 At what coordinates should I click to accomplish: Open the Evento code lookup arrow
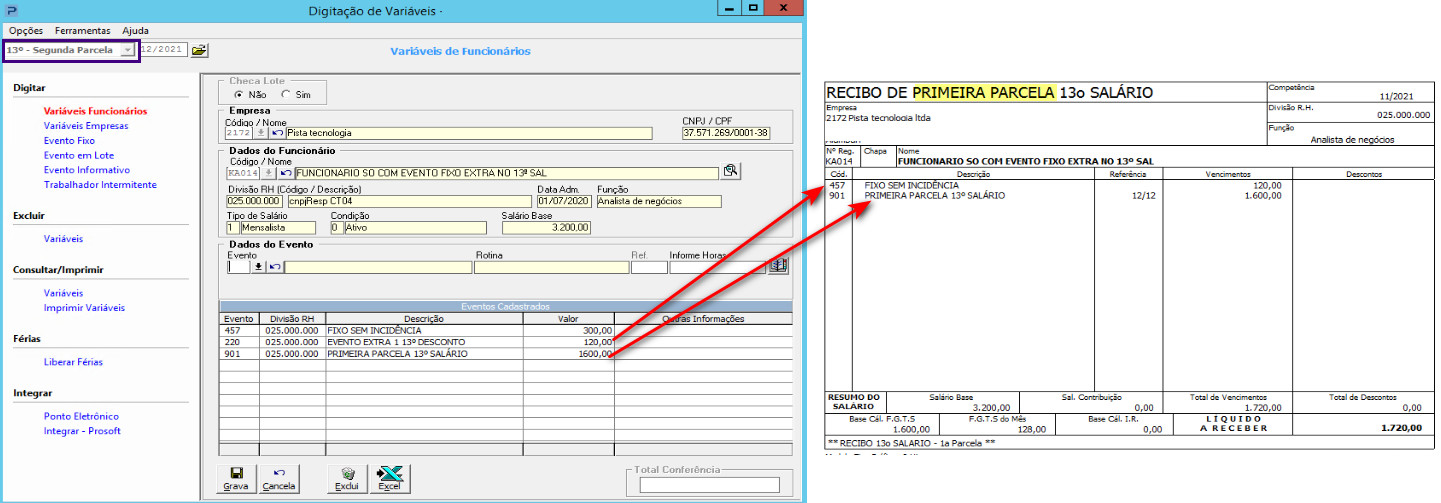pos(259,267)
